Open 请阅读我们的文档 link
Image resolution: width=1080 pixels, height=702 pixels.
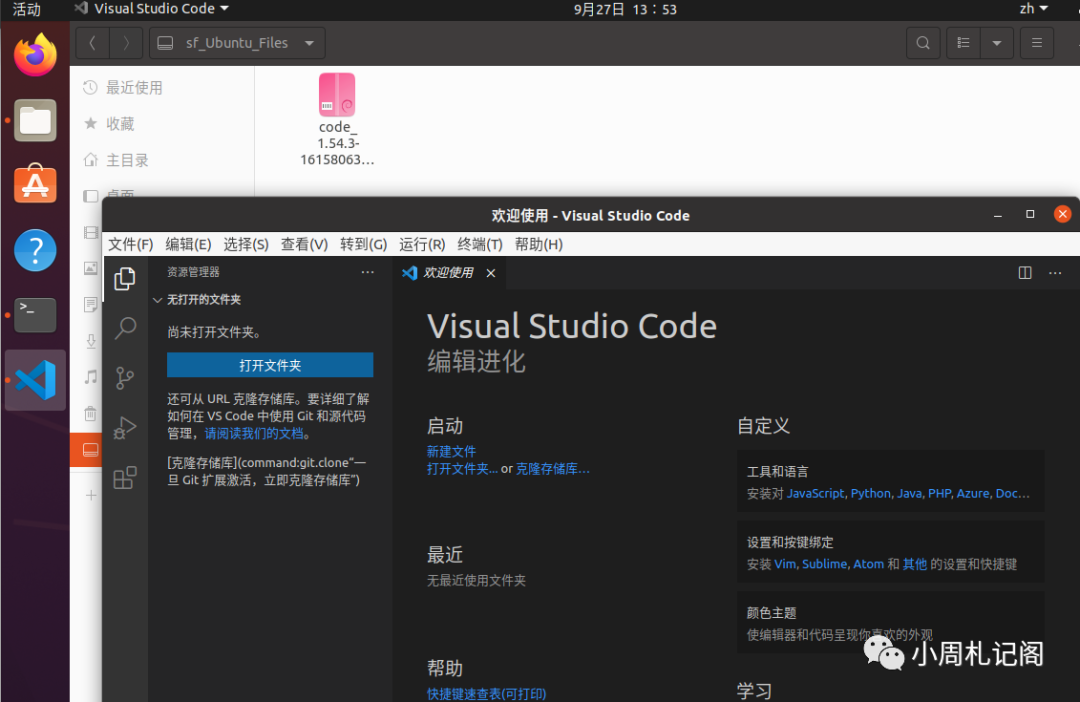pyautogui.click(x=254, y=433)
